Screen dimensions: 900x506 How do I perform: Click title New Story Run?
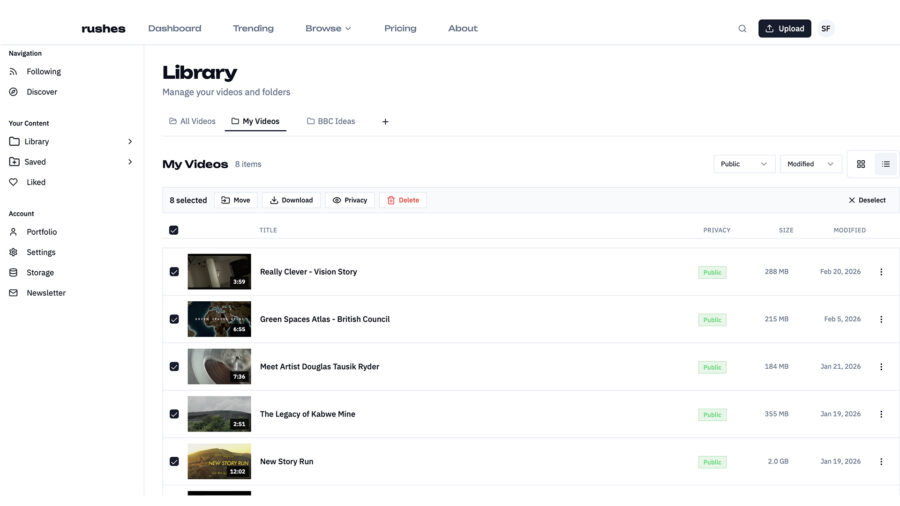point(286,462)
